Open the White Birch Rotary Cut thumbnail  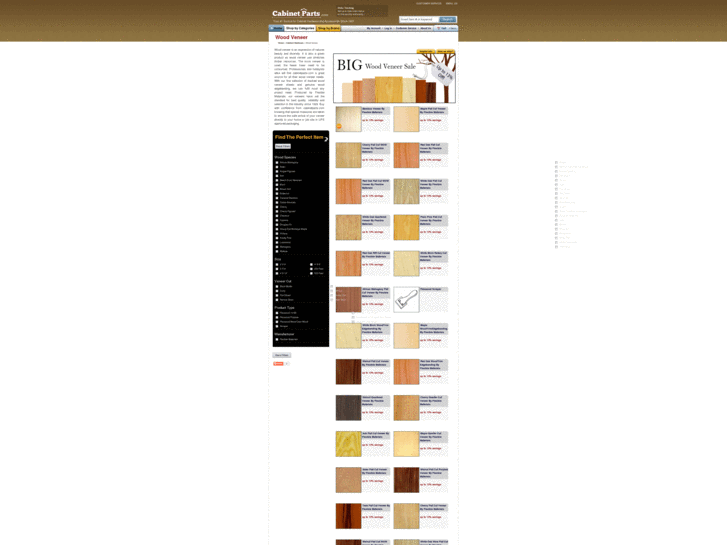coord(406,263)
